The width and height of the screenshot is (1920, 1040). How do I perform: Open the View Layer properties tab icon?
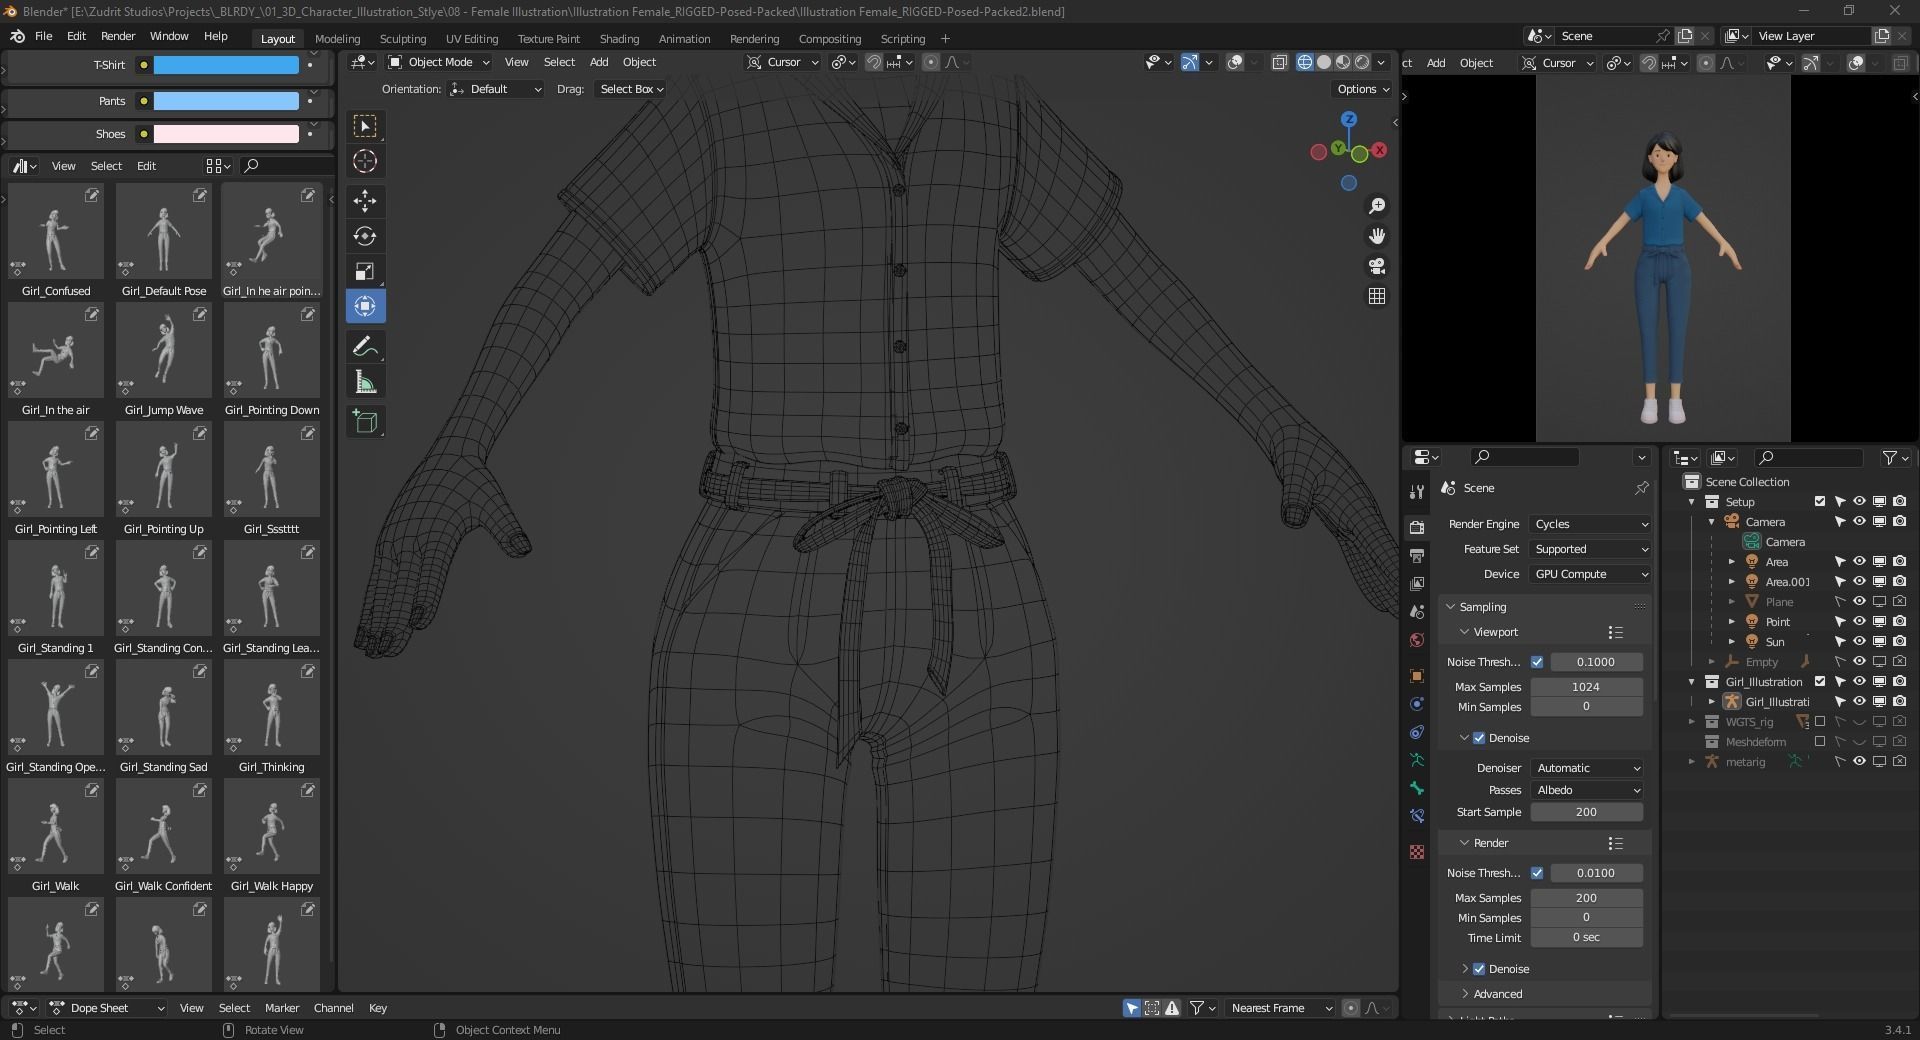click(1416, 583)
